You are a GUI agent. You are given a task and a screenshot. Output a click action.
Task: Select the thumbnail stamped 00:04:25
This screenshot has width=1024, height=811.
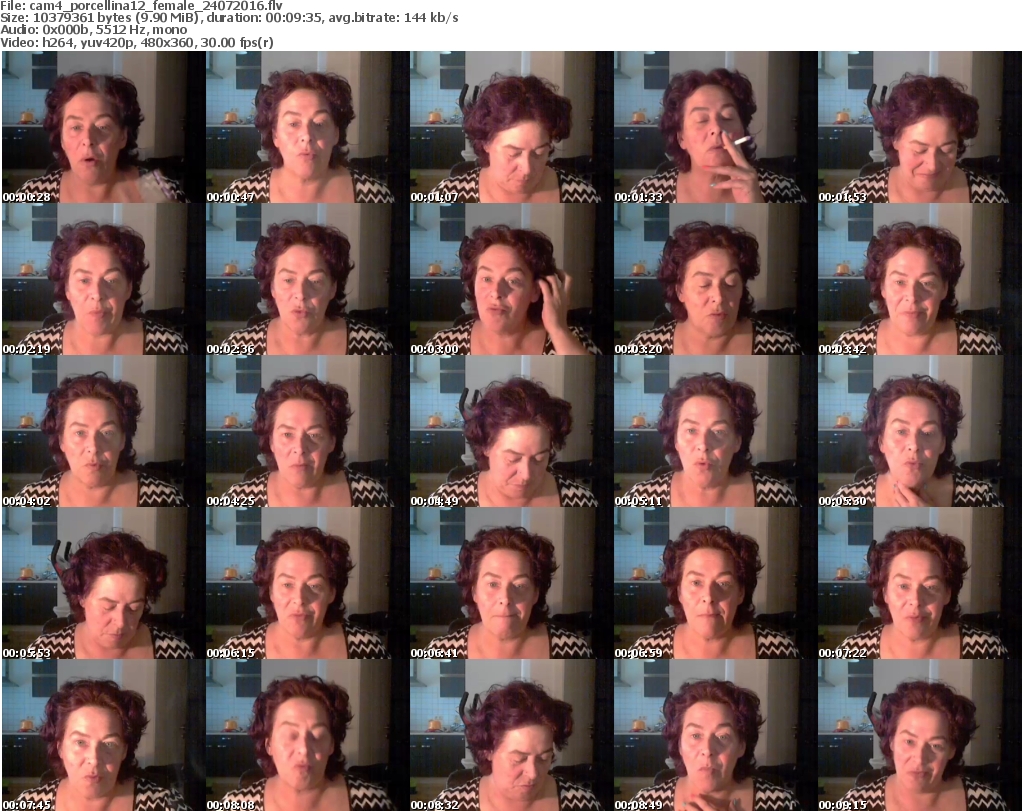307,432
